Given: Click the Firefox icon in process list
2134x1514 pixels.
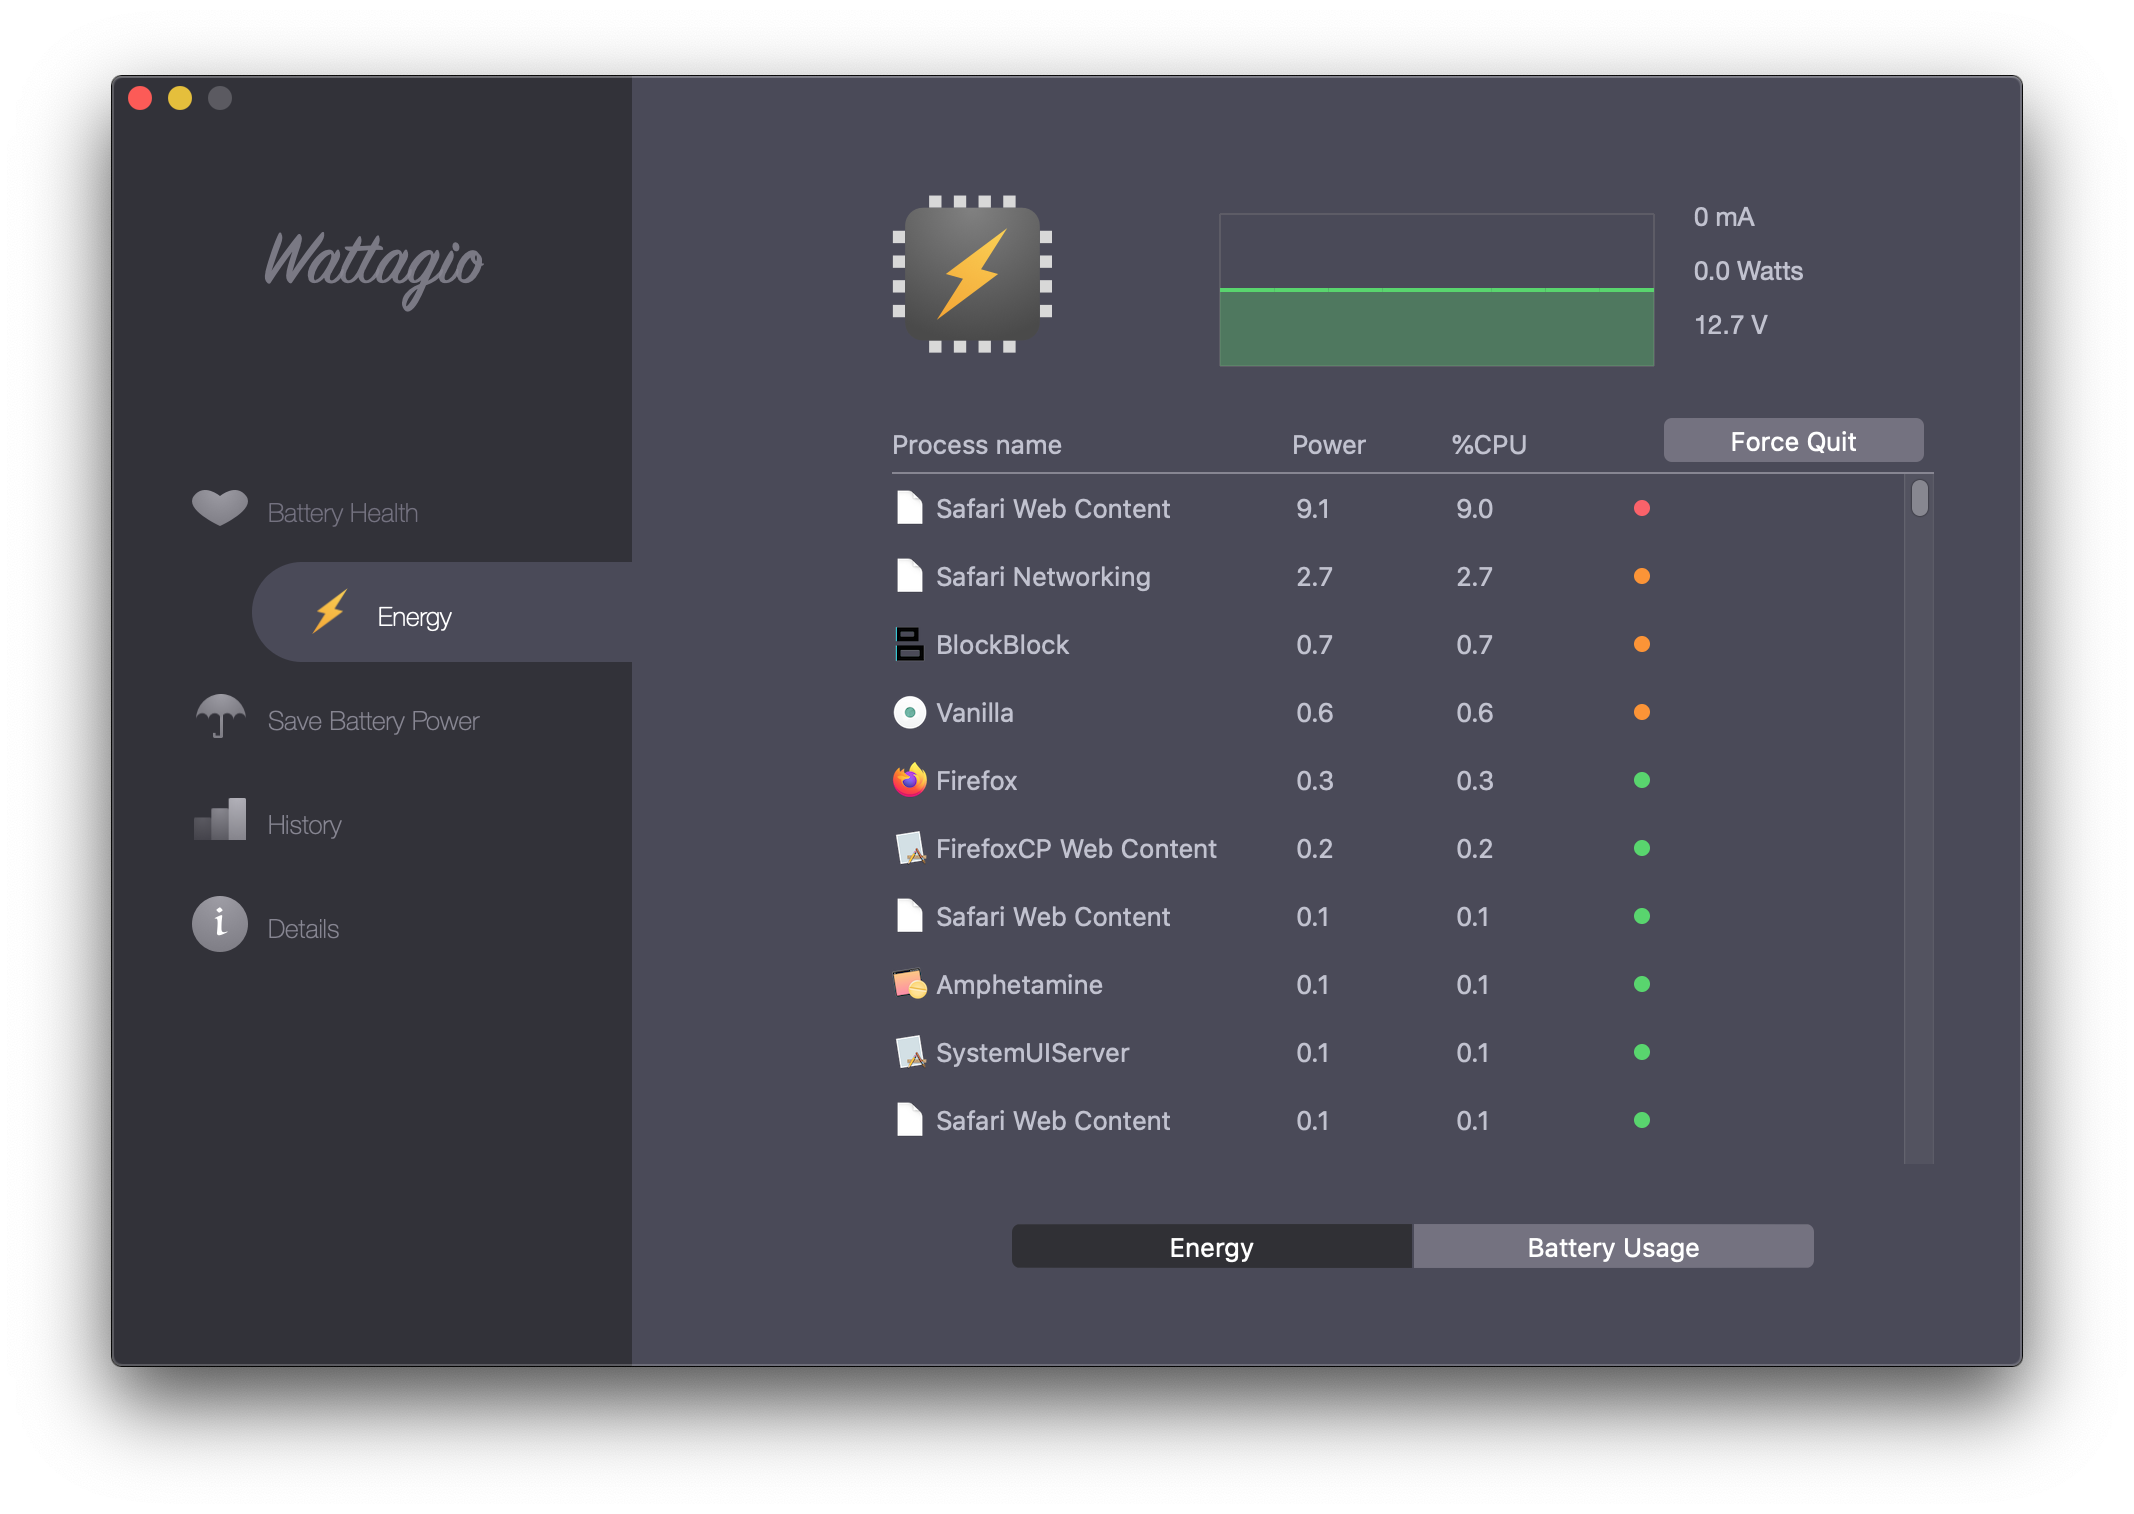Looking at the screenshot, I should pos(909,780).
